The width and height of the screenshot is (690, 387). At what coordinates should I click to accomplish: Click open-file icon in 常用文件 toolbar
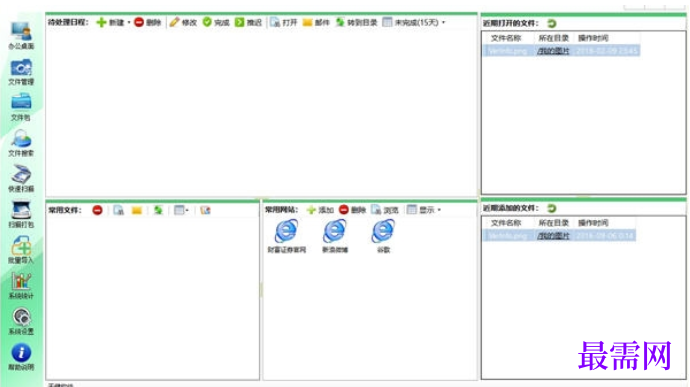point(118,210)
